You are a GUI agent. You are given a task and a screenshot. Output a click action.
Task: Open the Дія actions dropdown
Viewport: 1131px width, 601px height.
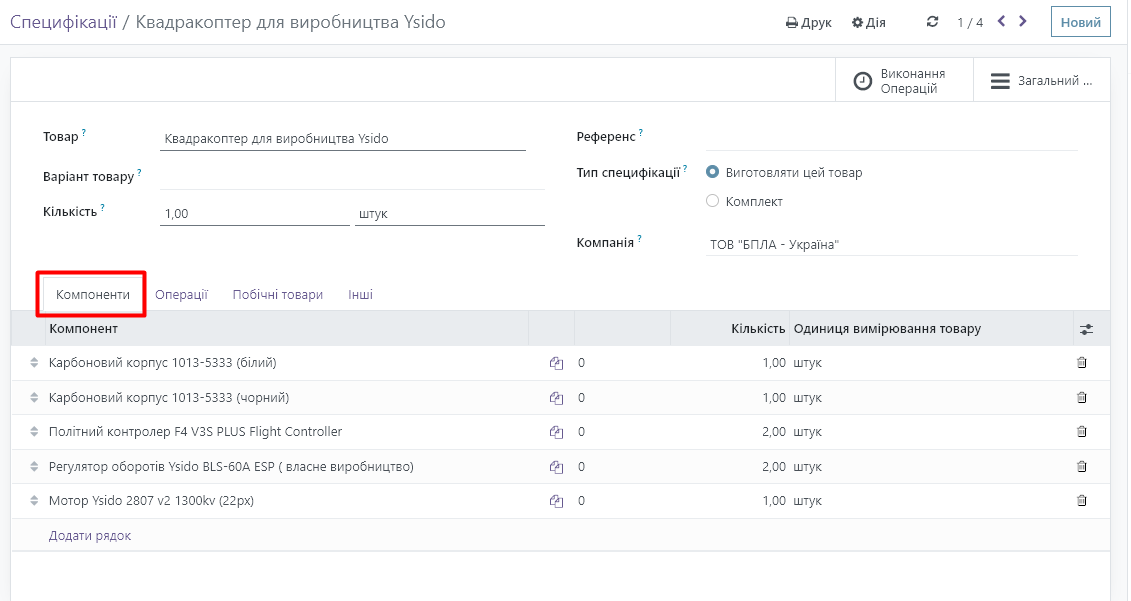pos(868,22)
